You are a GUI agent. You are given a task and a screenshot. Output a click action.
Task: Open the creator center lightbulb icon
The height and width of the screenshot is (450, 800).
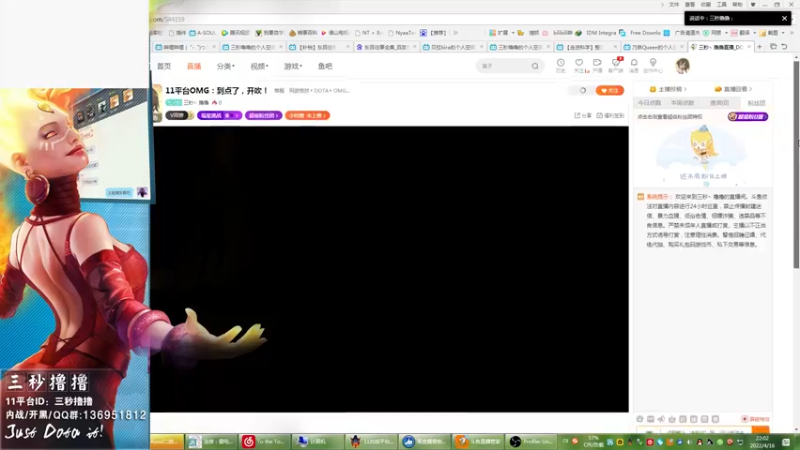tap(653, 65)
